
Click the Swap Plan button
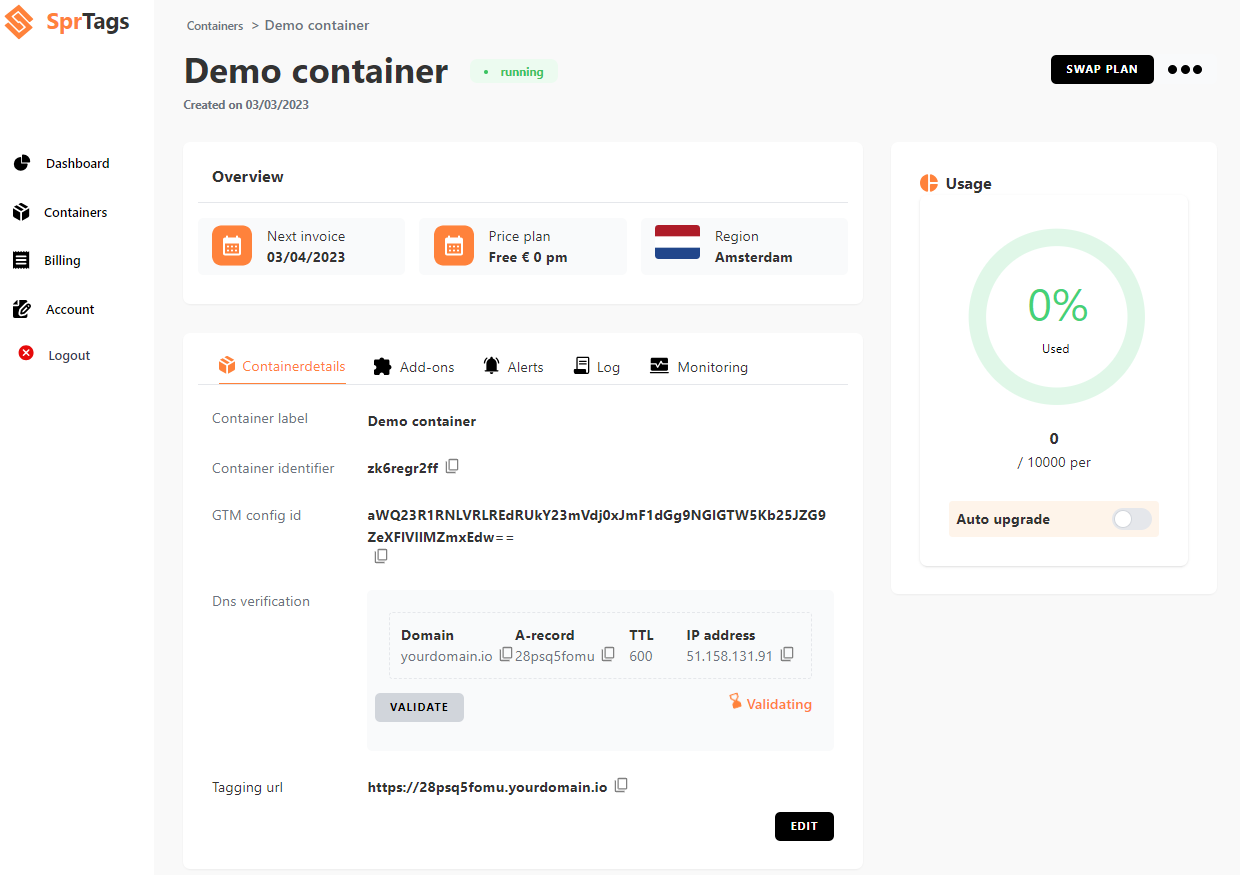click(1102, 70)
